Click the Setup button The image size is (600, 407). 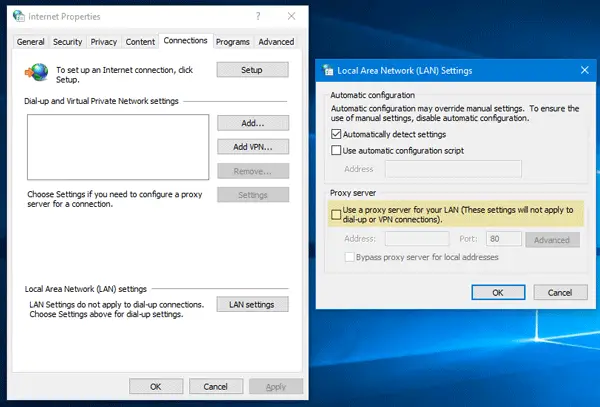[x=252, y=70]
